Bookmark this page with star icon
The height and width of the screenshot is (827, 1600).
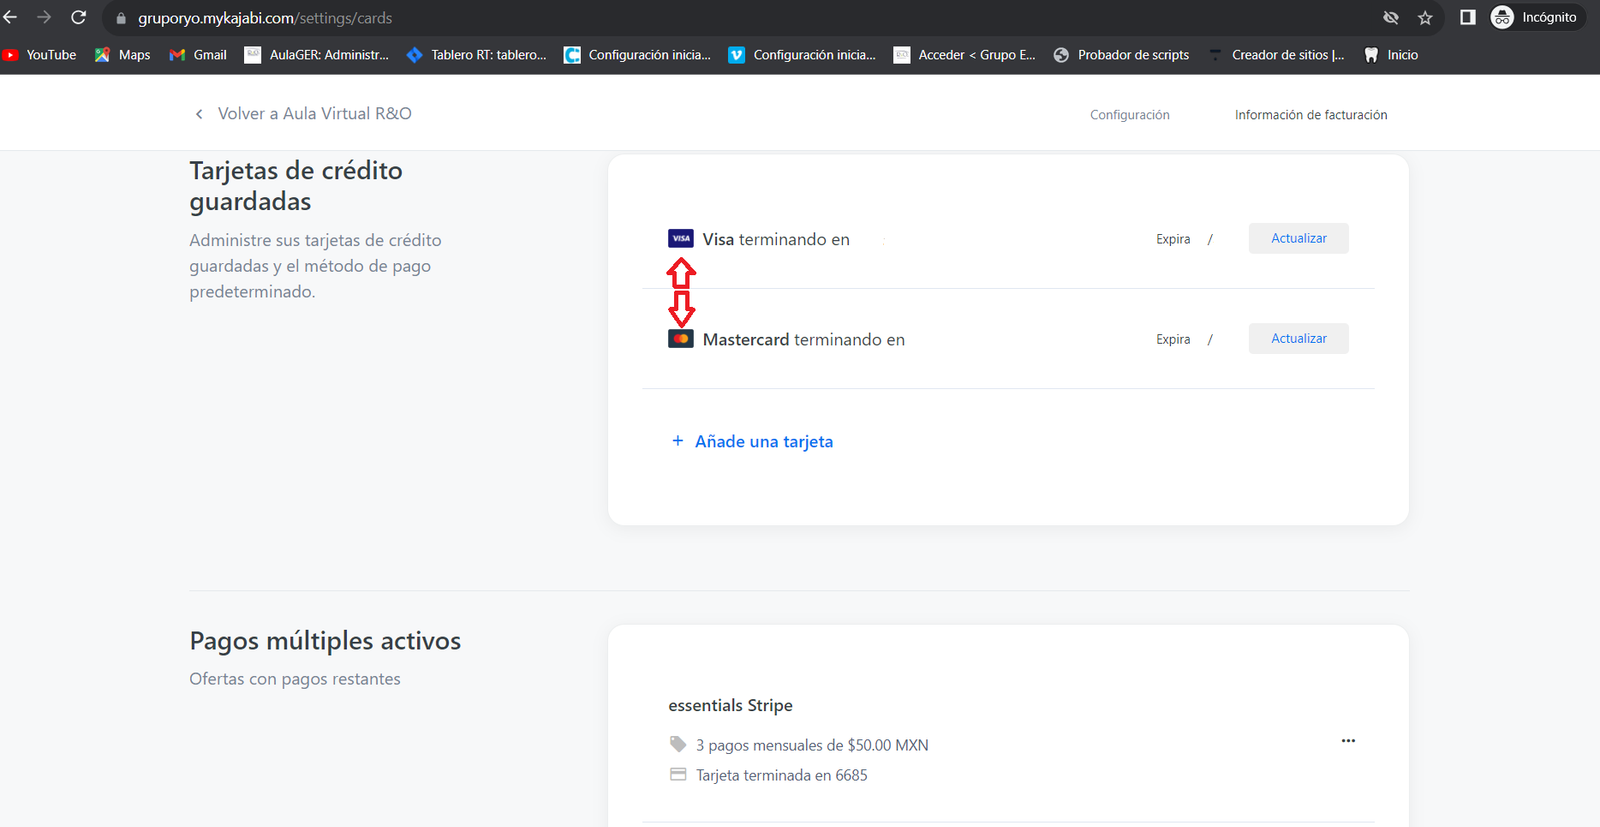[1425, 18]
